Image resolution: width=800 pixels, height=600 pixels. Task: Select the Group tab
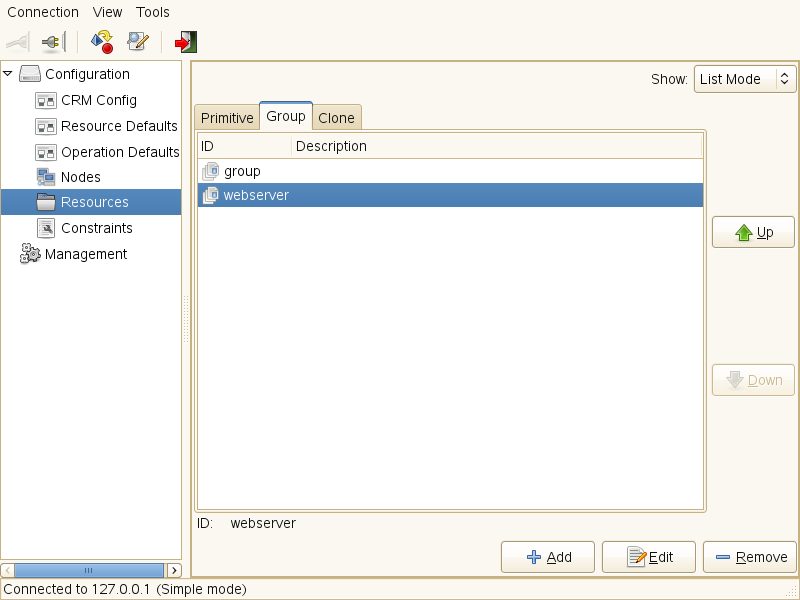[286, 116]
